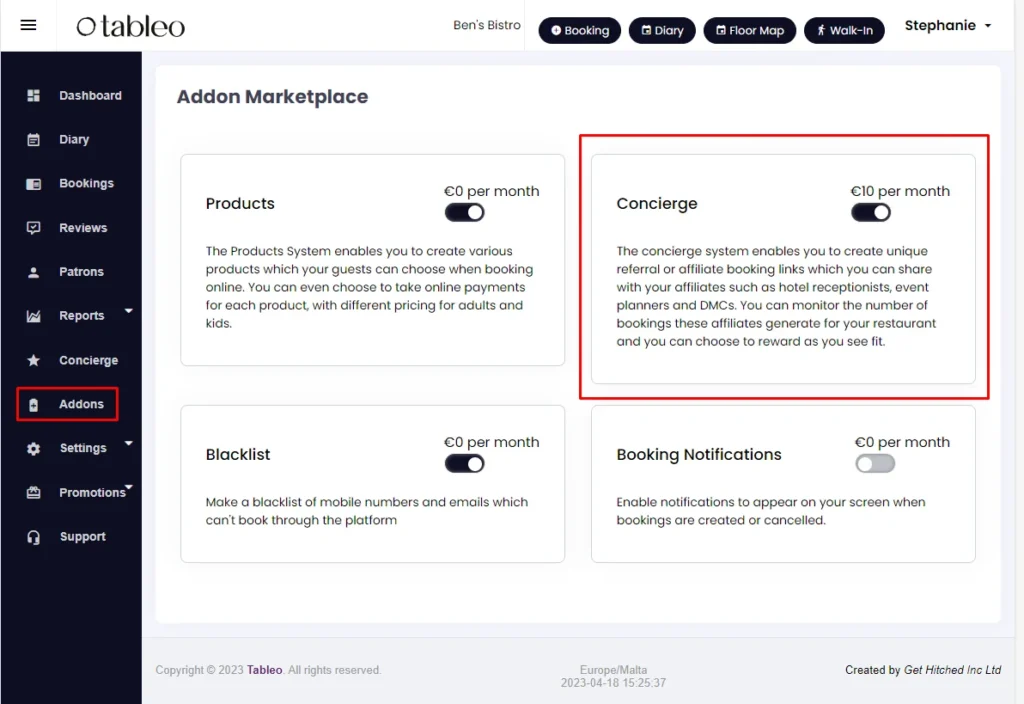This screenshot has width=1024, height=704.
Task: Click the Concierge star icon
Action: pos(33,360)
